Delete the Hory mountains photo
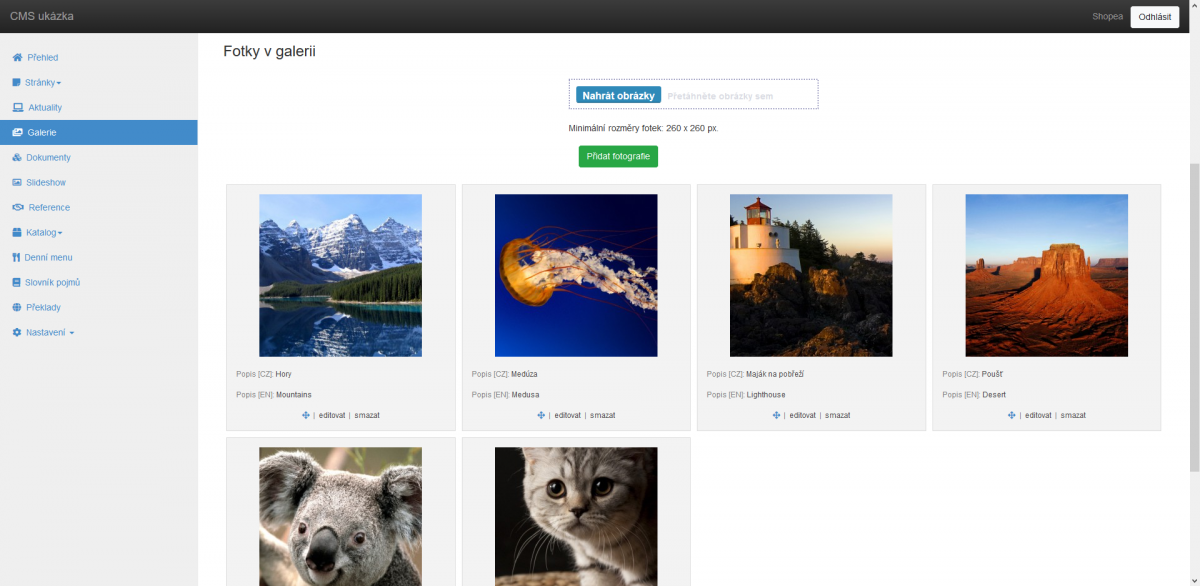 (x=367, y=415)
